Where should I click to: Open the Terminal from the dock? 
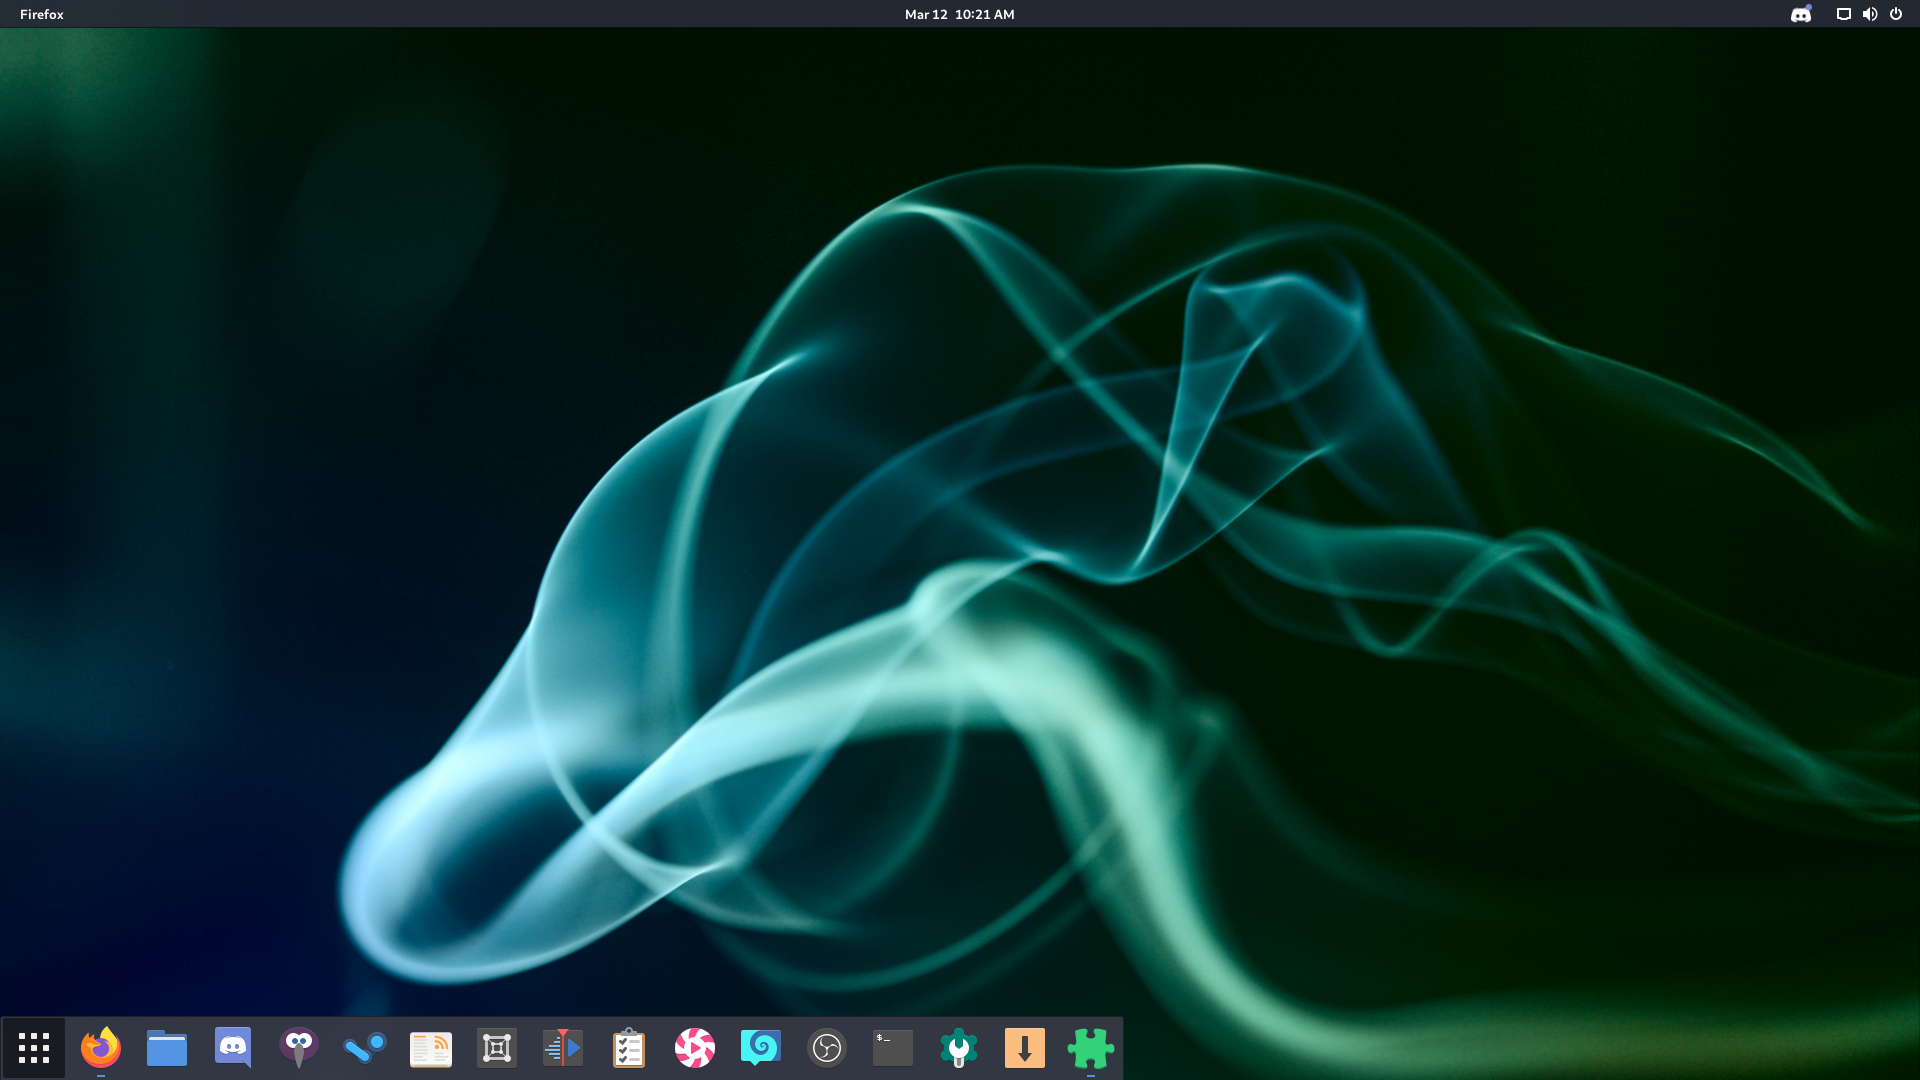point(892,1048)
